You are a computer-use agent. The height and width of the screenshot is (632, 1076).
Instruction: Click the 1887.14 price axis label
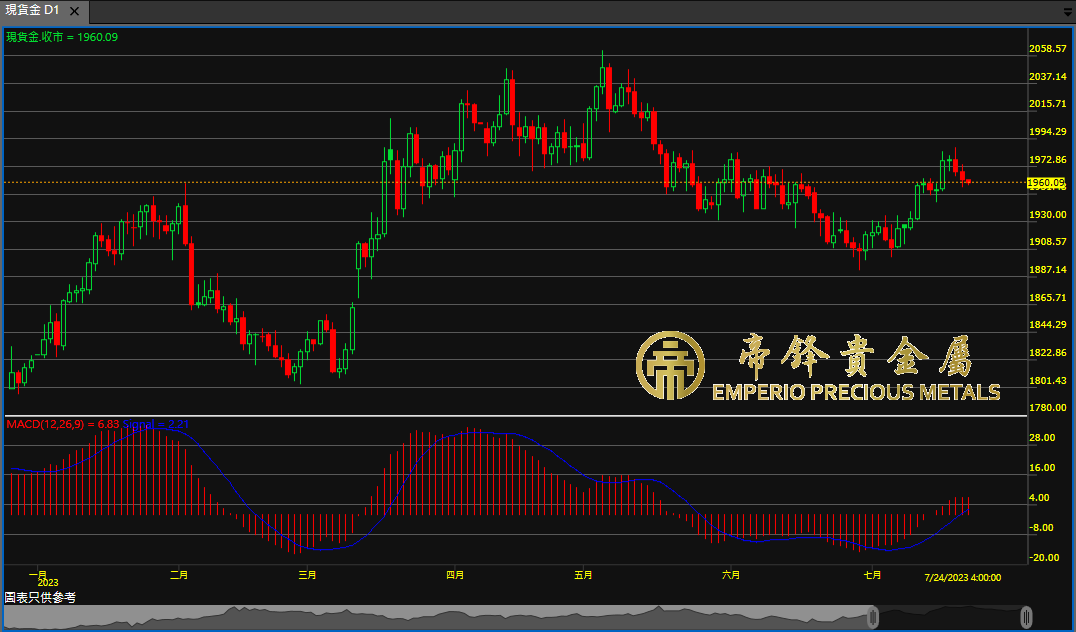[1048, 270]
